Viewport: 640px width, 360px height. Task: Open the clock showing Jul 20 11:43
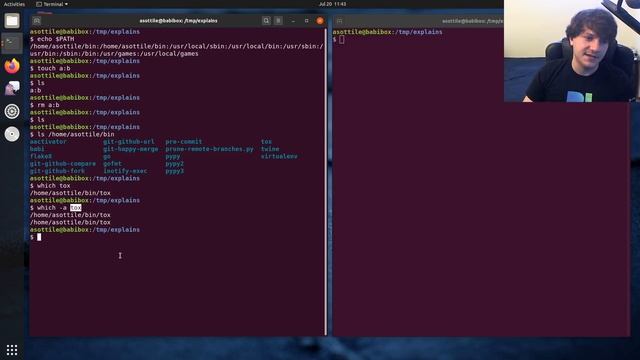[332, 4]
